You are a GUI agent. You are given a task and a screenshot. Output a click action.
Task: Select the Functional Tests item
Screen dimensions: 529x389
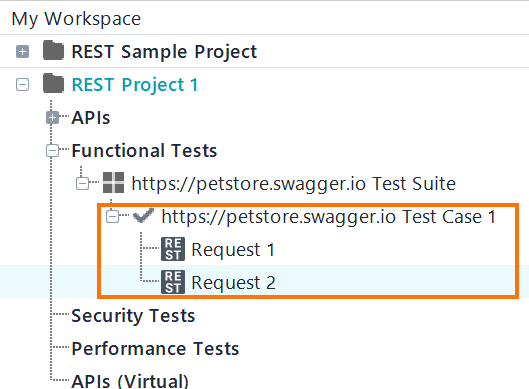point(144,151)
